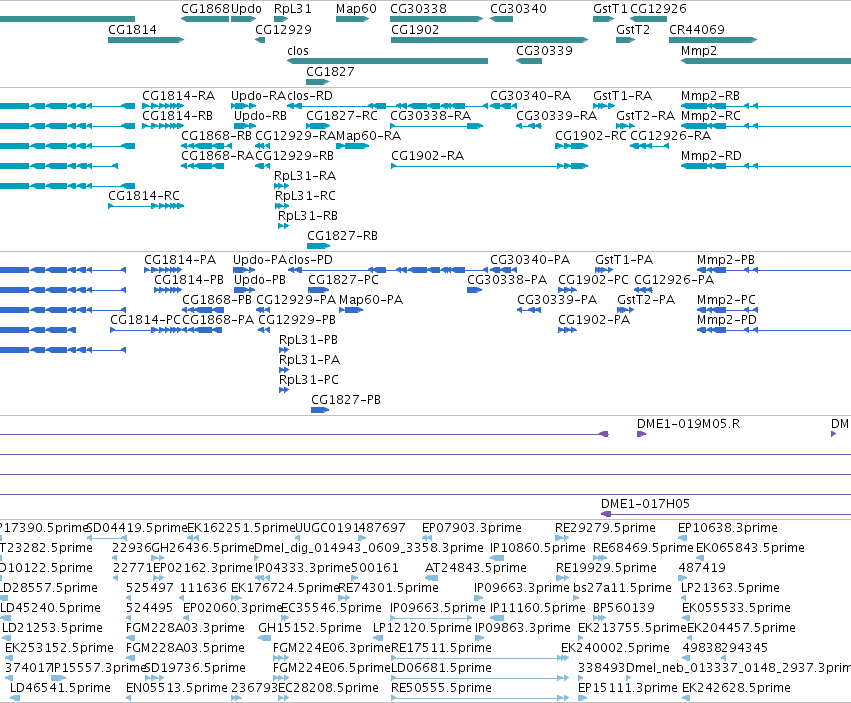Screen dimensions: 851x703
Task: Click protein Updo-PA label
Action: tap(260, 260)
